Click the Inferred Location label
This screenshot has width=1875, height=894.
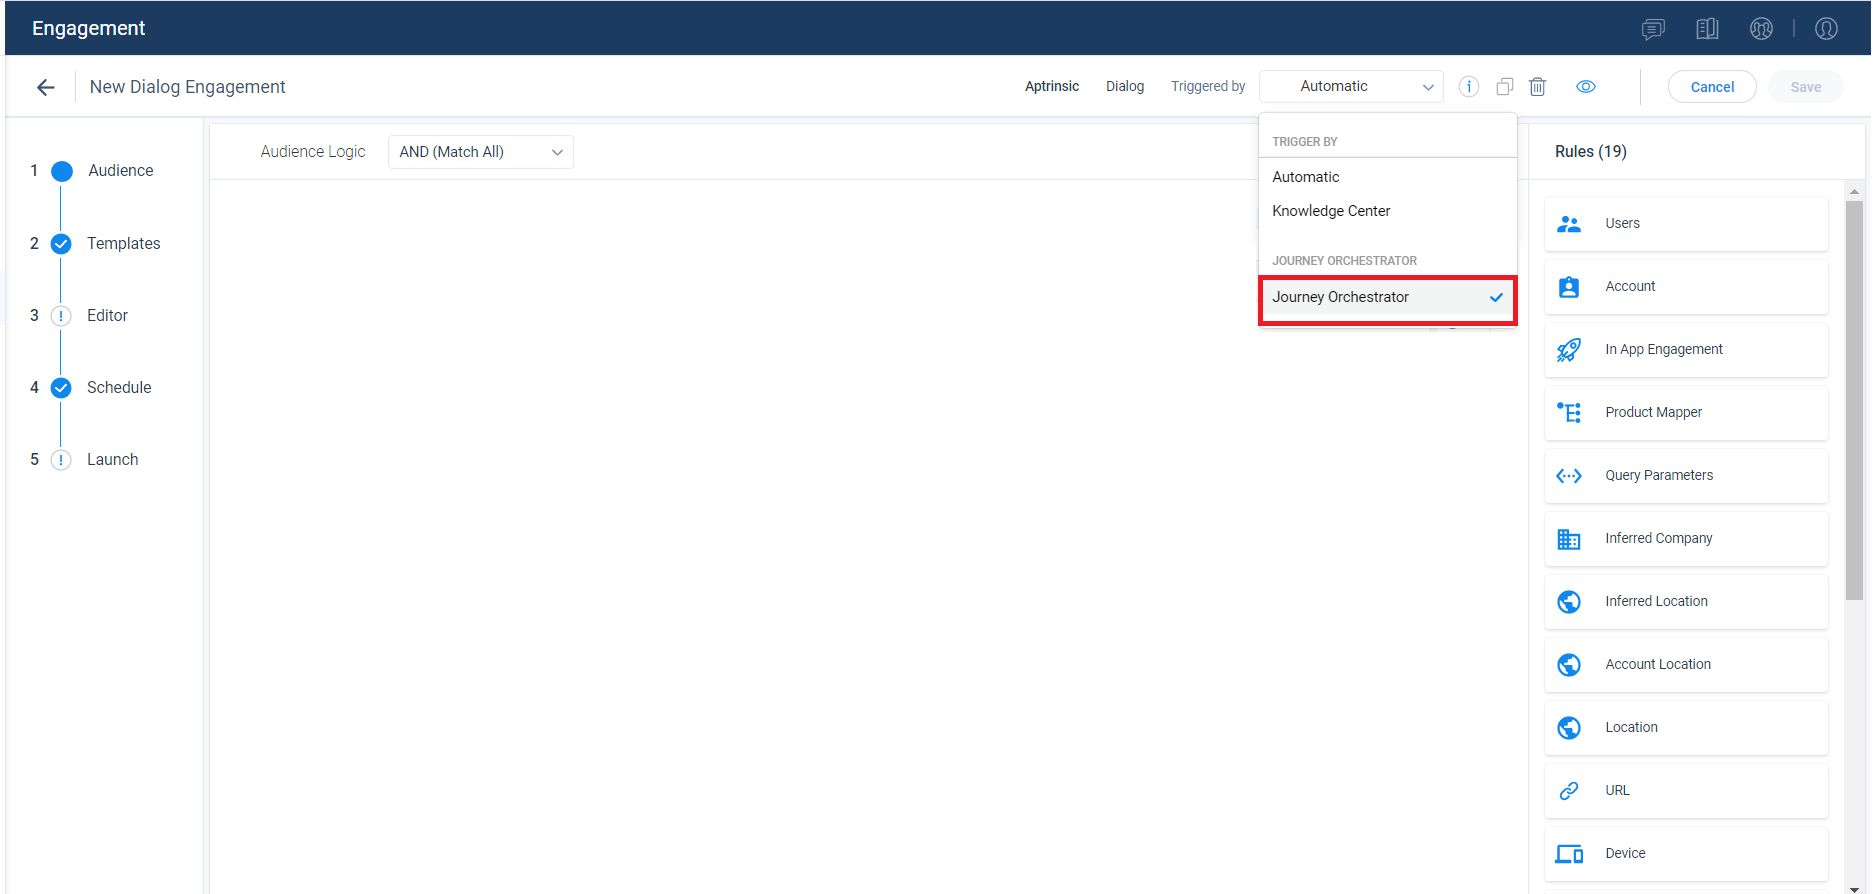(x=1656, y=602)
